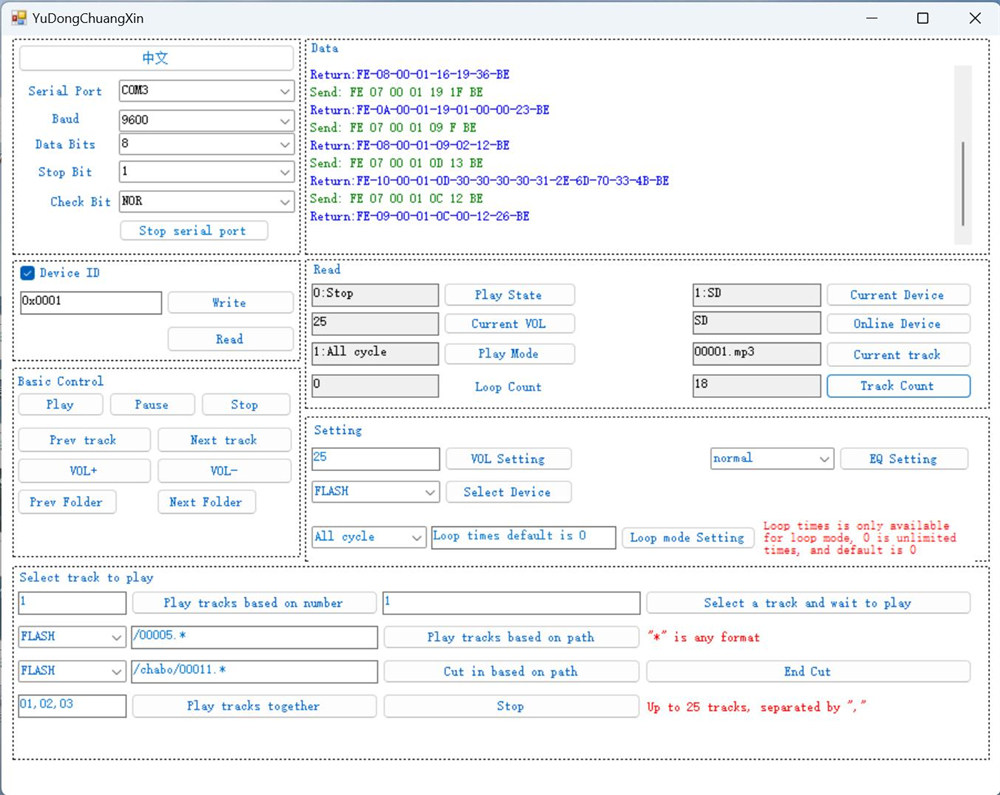Open the EQ normal dropdown
1000x795 pixels.
tap(771, 459)
